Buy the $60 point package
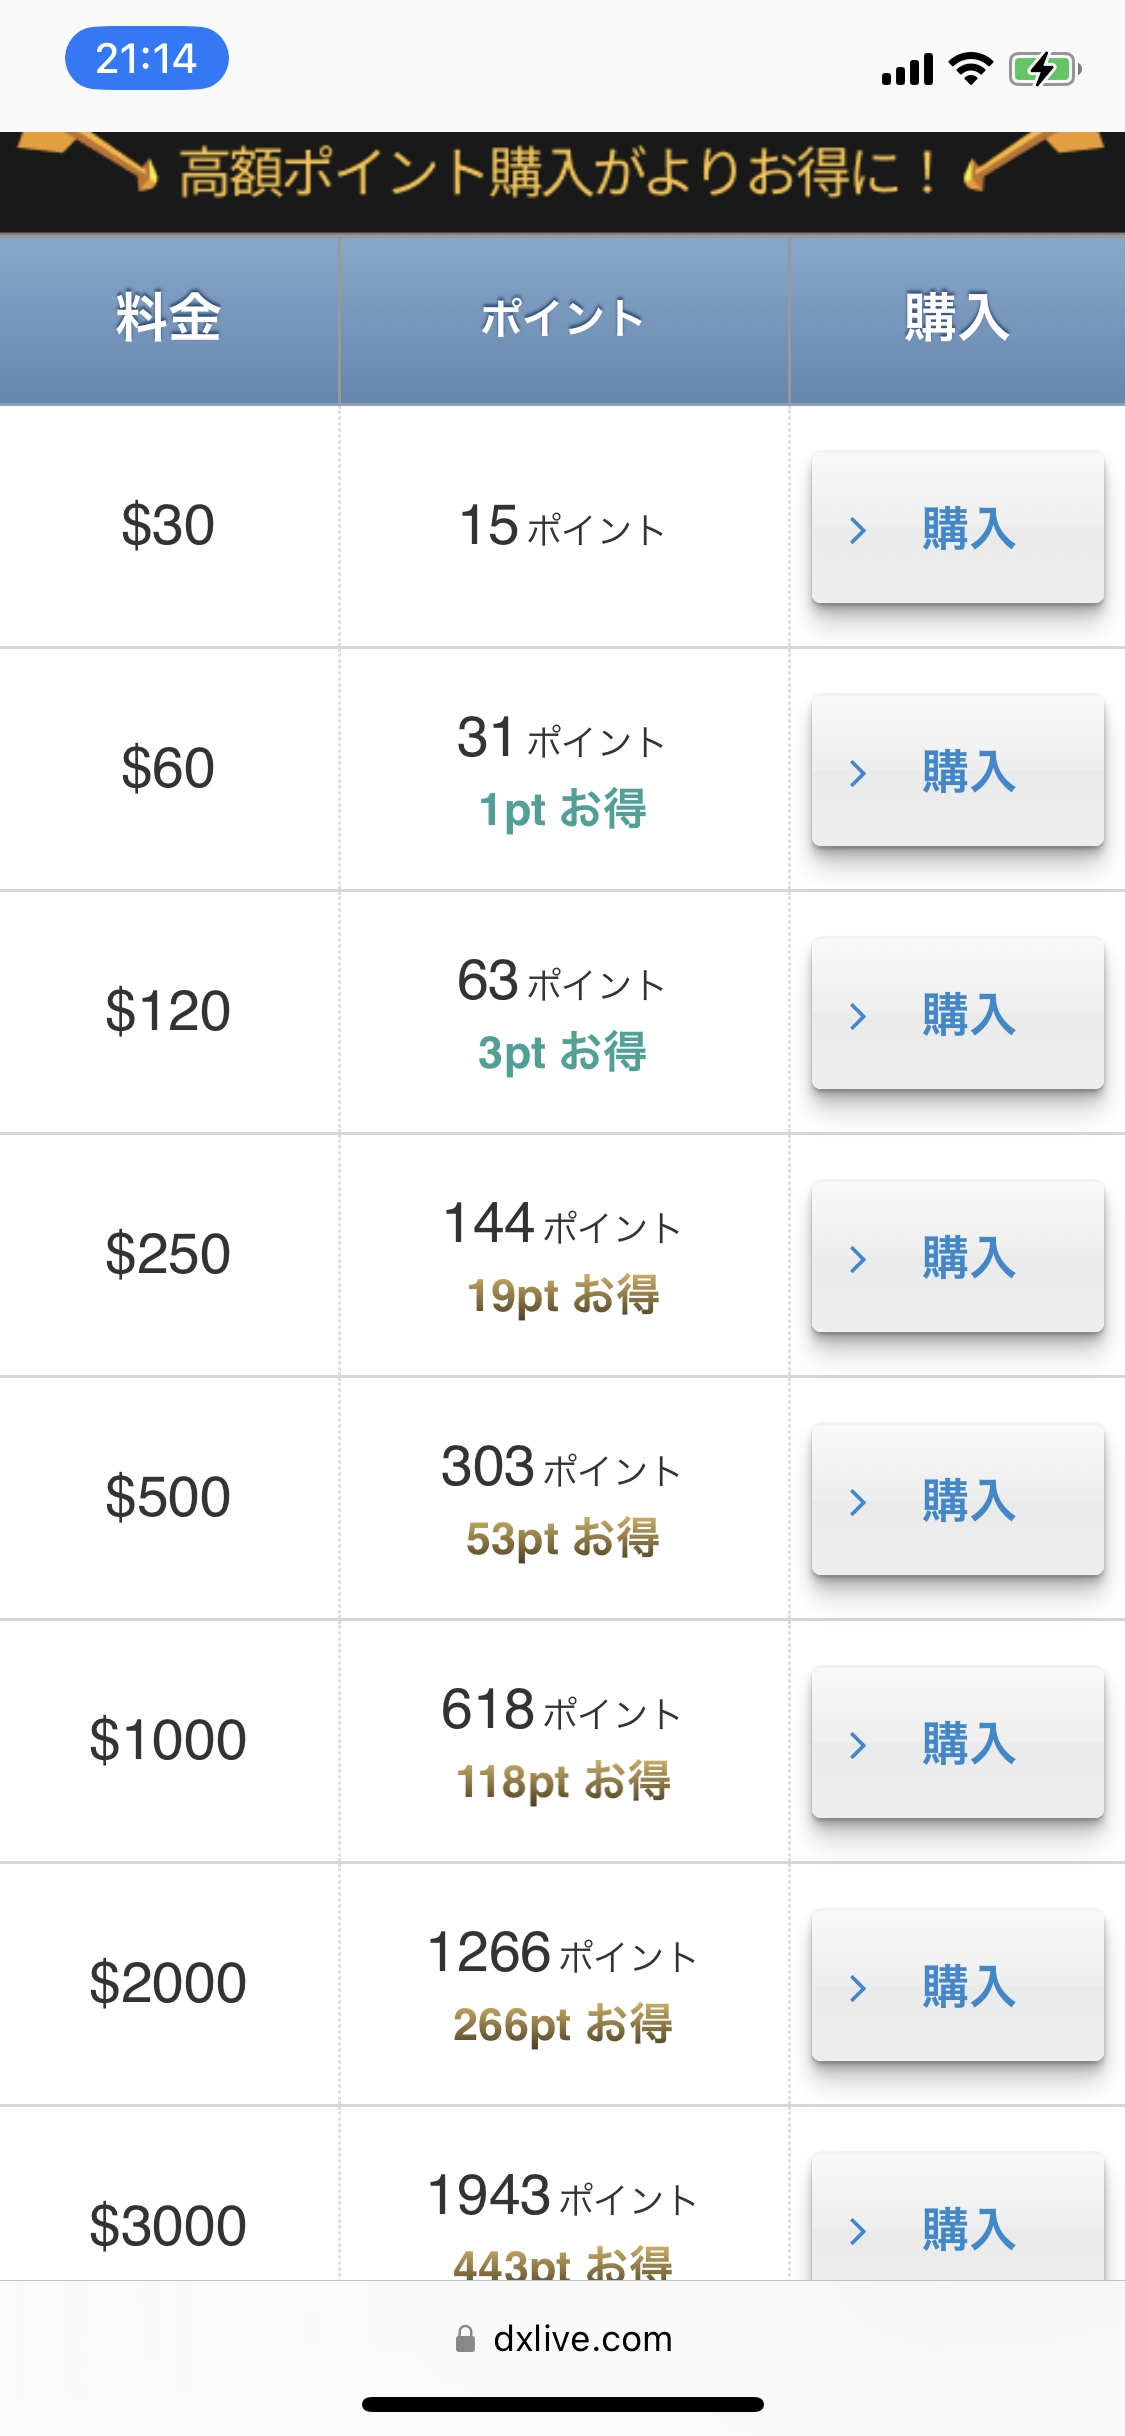The height and width of the screenshot is (2436, 1125). (957, 771)
